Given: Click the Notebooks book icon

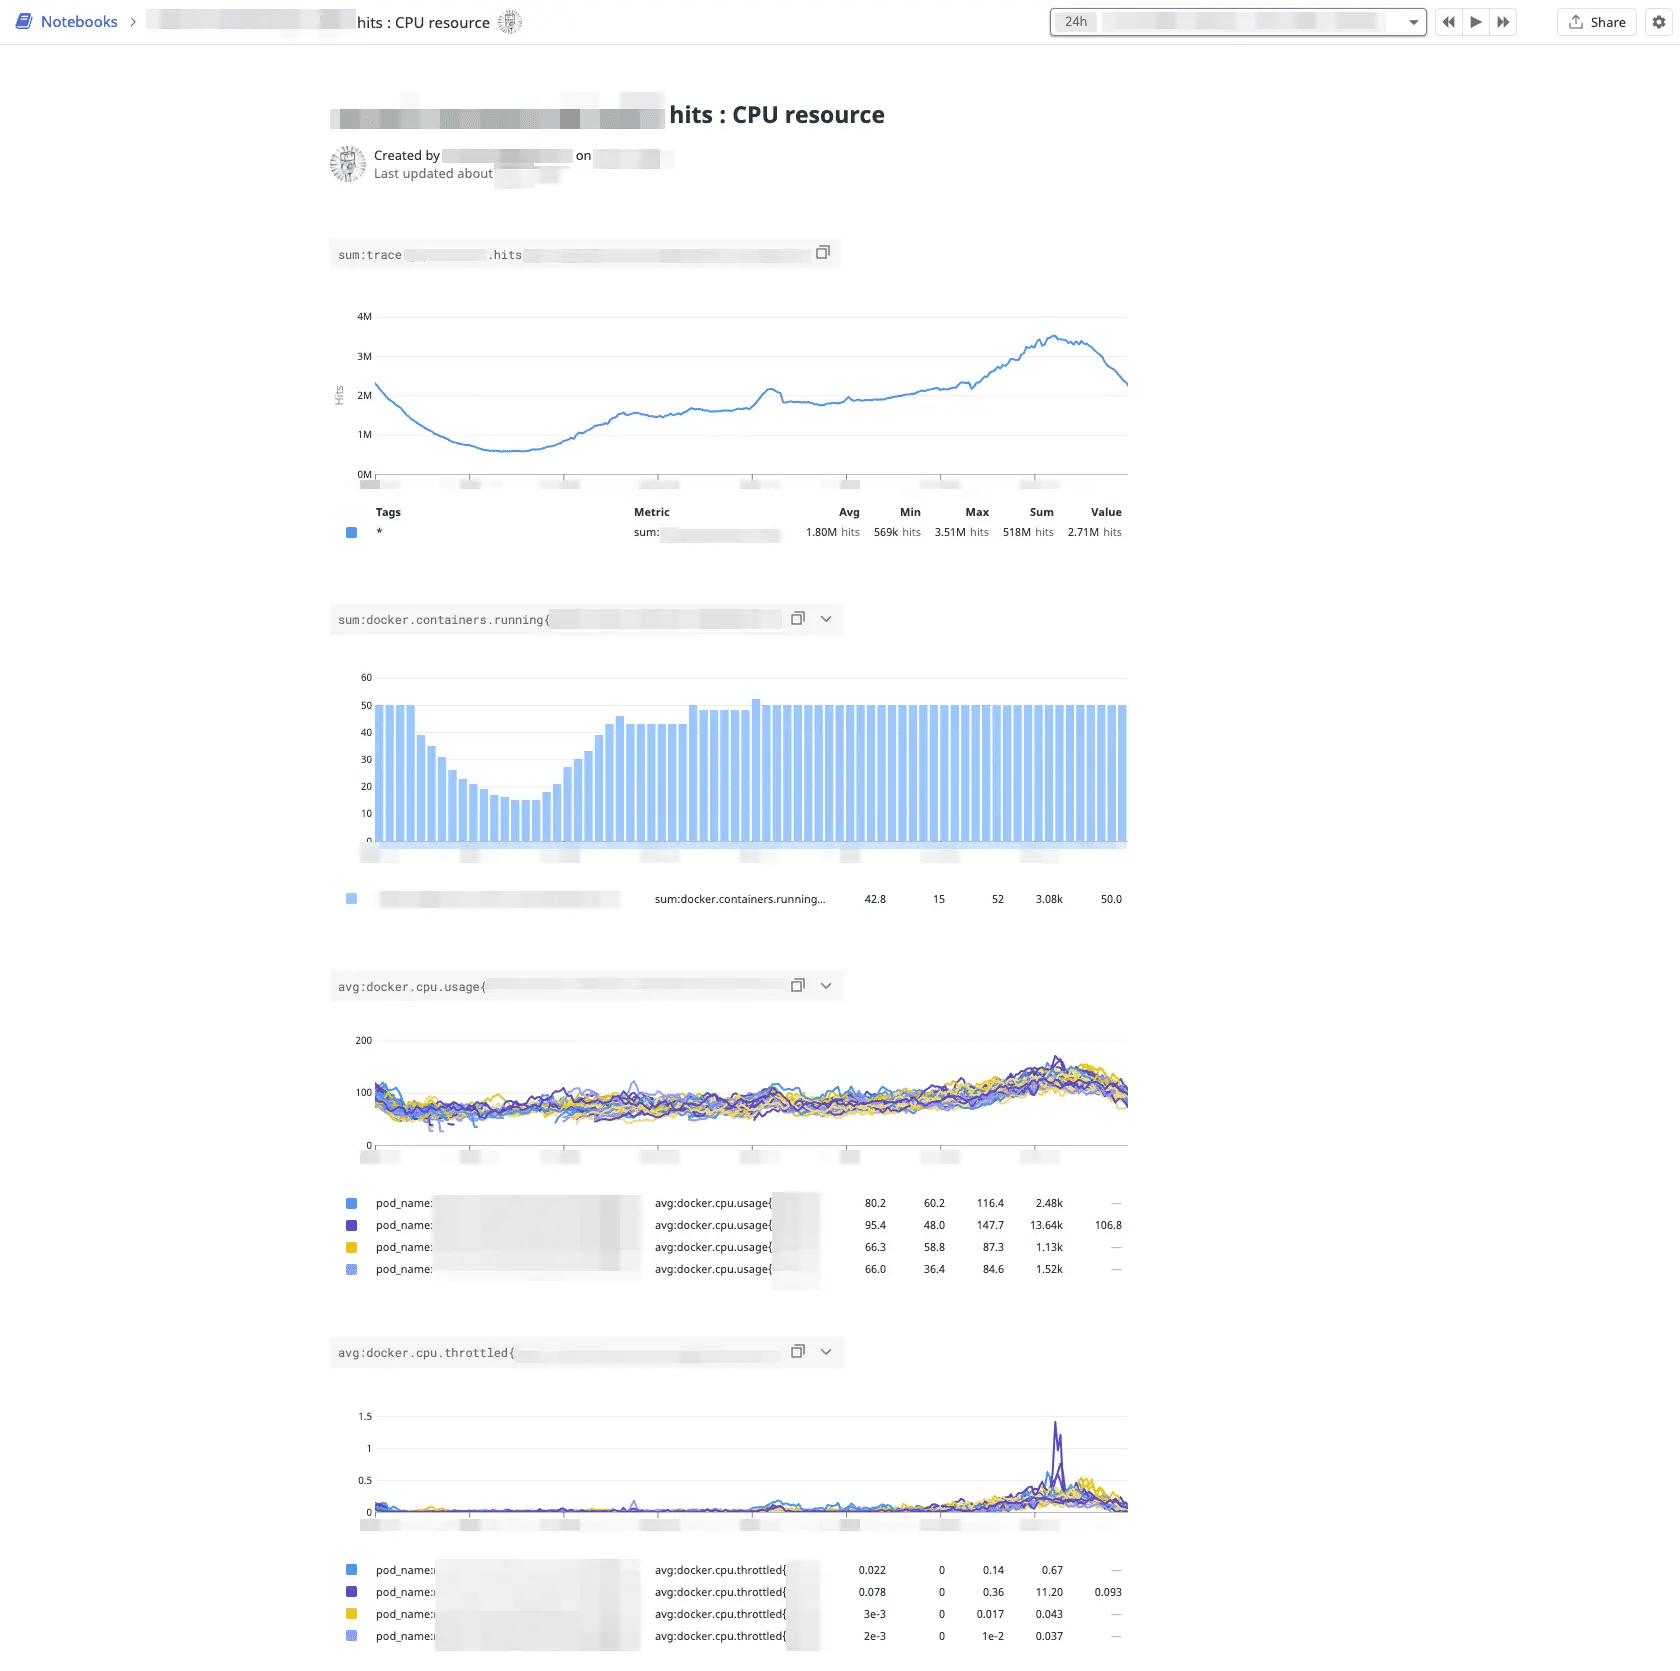Looking at the screenshot, I should [24, 22].
